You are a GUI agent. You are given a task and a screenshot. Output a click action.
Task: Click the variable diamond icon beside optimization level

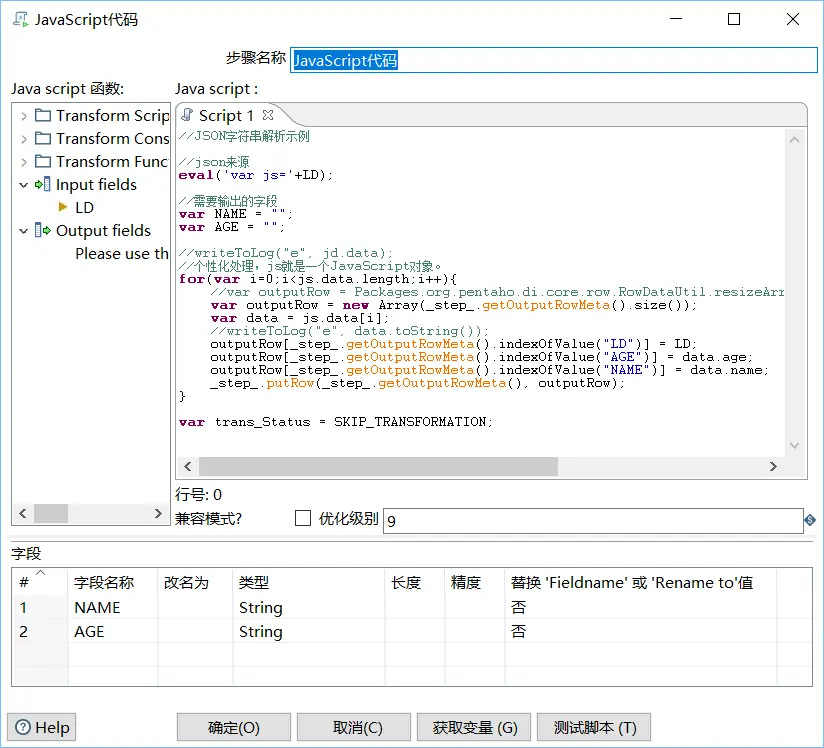810,520
